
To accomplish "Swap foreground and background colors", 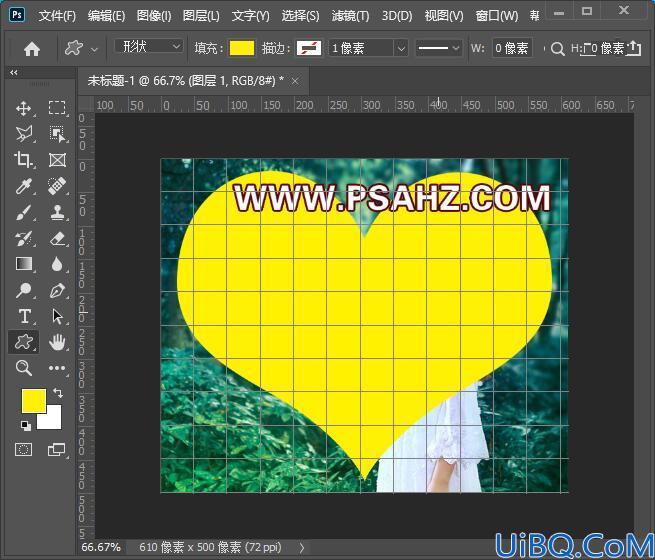I will [58, 393].
